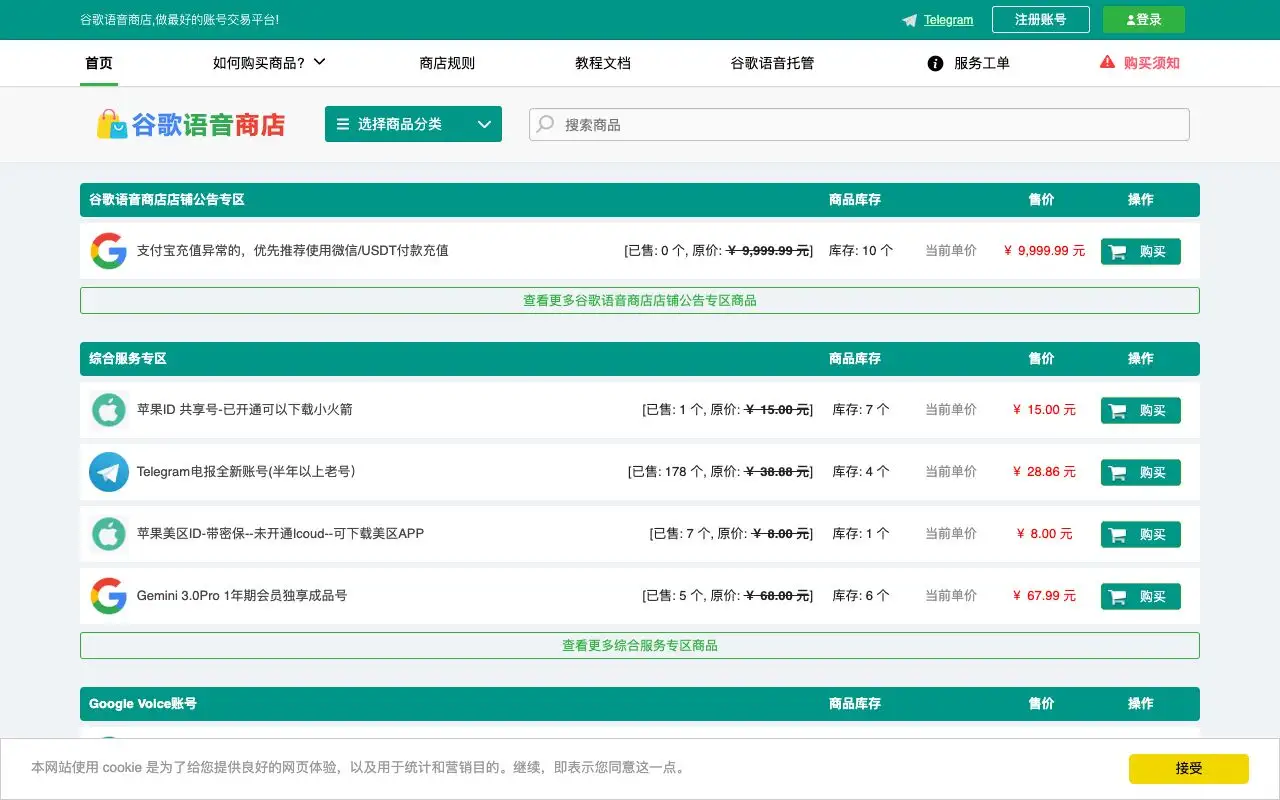Viewport: 1280px width, 800px height.
Task: Click the red warning triangle icon
Action: pyautogui.click(x=1107, y=62)
